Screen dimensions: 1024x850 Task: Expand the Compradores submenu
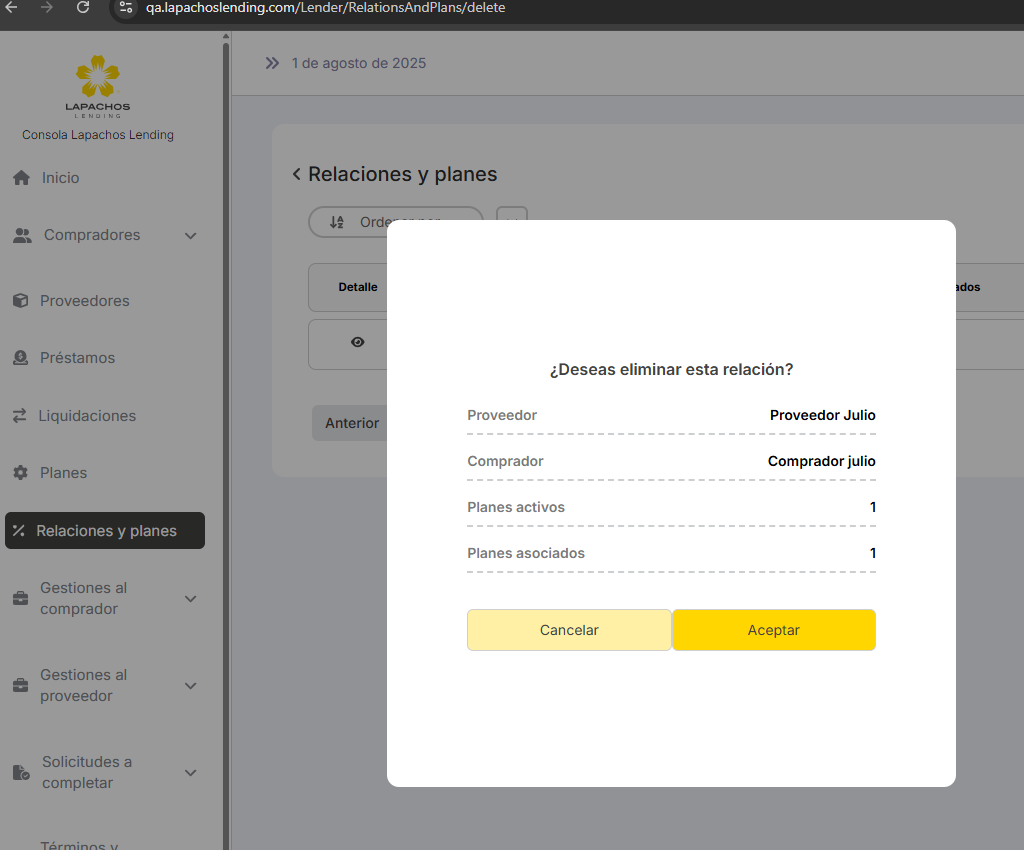pos(191,236)
